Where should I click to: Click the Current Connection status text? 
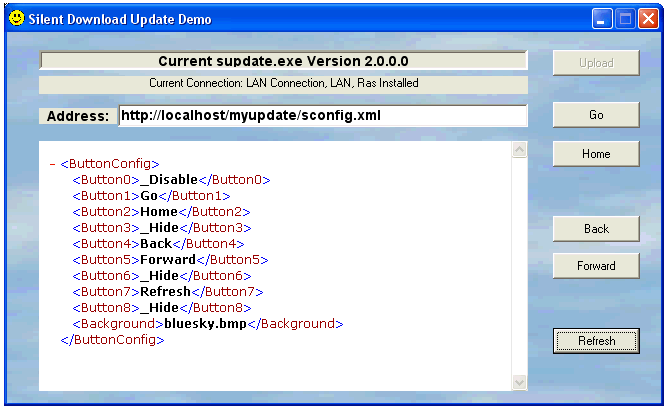pyautogui.click(x=283, y=83)
